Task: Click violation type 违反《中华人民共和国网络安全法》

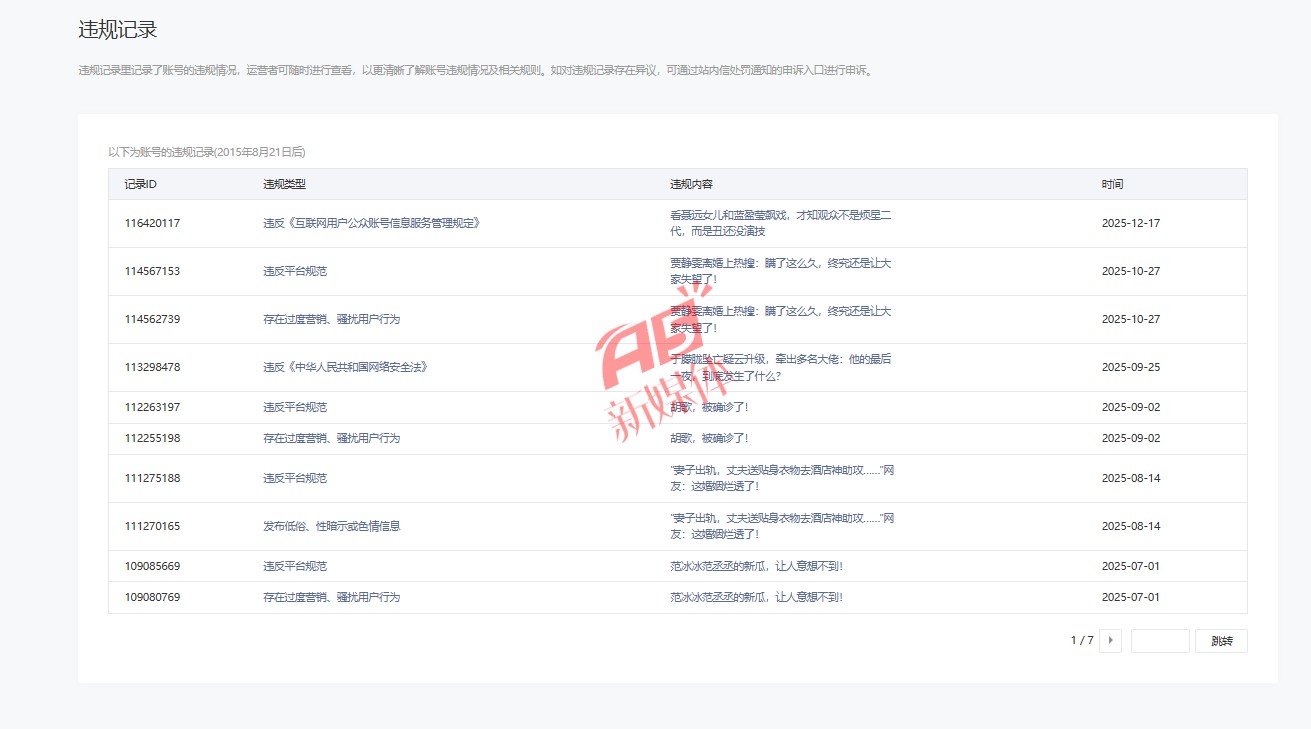Action: pyautogui.click(x=345, y=367)
